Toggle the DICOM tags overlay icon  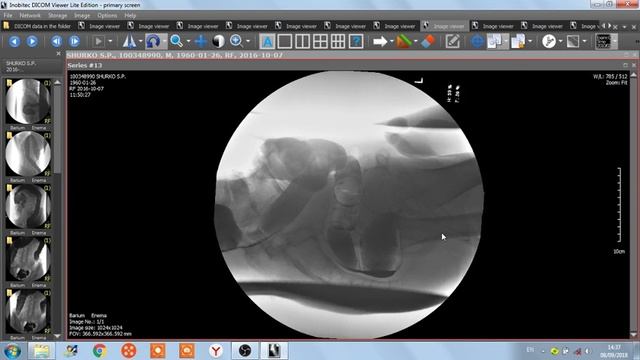(x=604, y=41)
